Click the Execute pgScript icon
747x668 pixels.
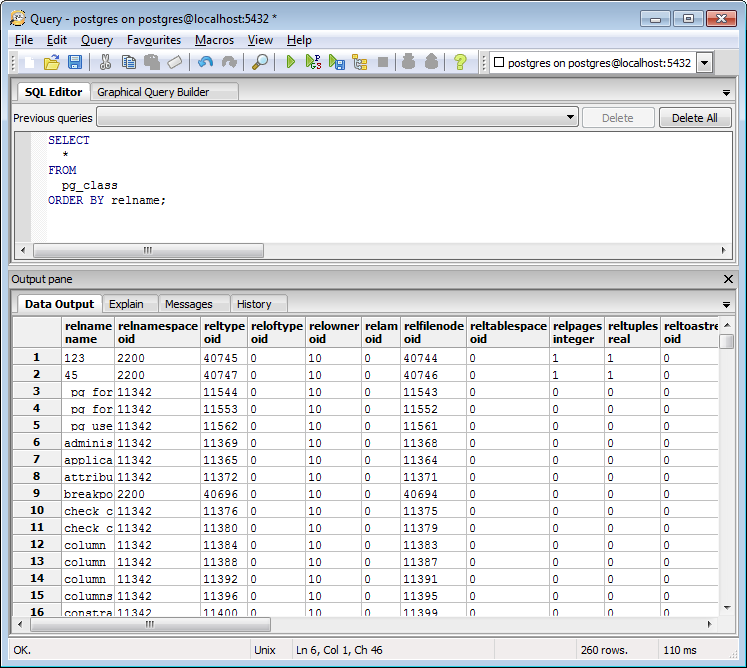[313, 62]
